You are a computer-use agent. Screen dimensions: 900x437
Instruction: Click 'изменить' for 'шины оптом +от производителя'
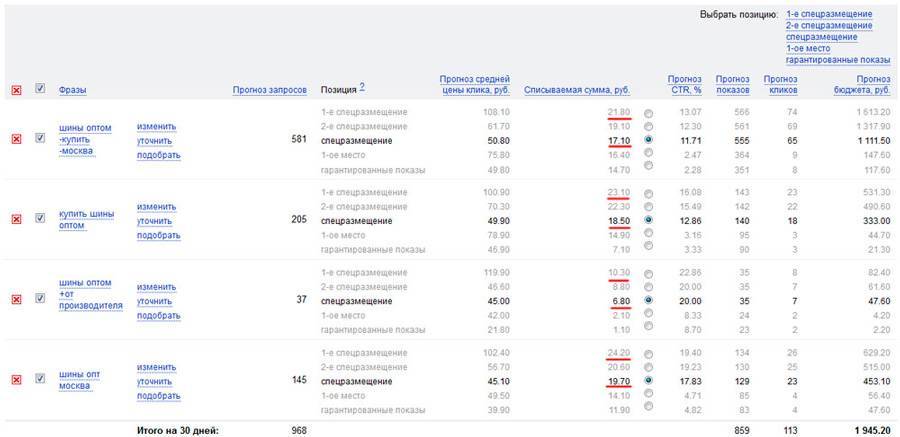coord(156,287)
